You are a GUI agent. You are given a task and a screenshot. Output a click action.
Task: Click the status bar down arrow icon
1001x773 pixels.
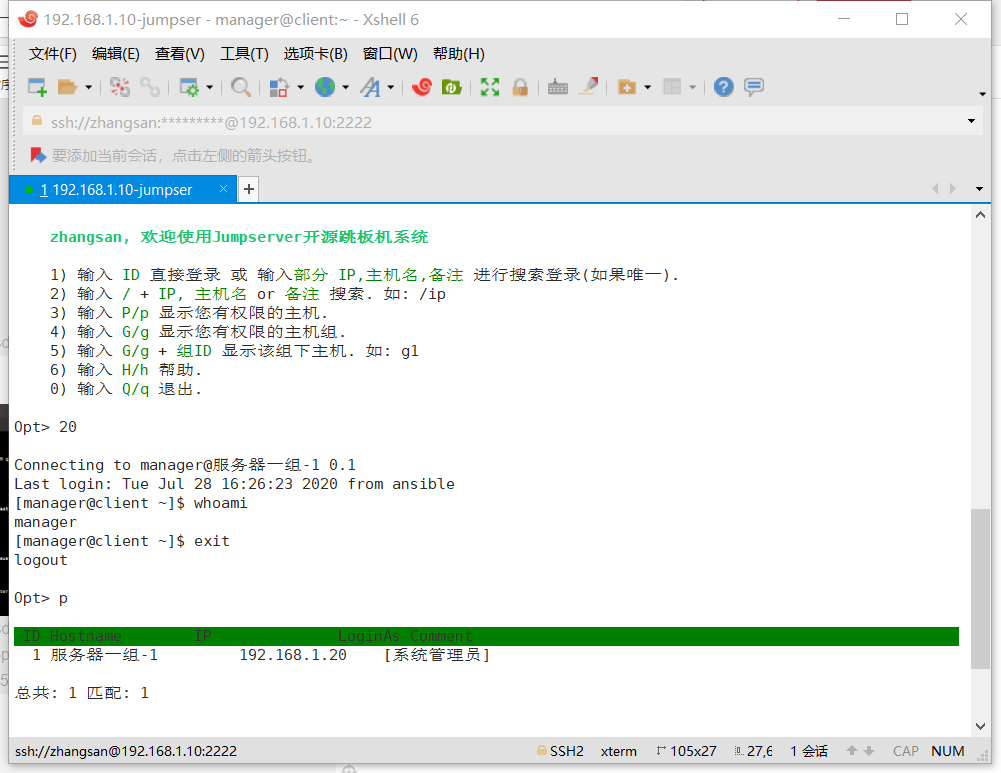point(869,751)
